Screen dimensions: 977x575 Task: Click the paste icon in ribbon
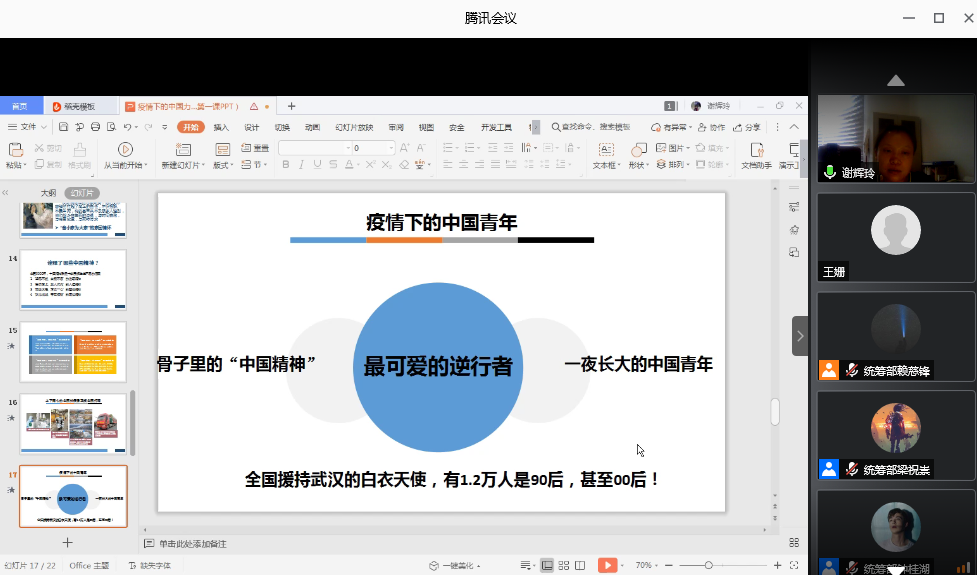14,149
